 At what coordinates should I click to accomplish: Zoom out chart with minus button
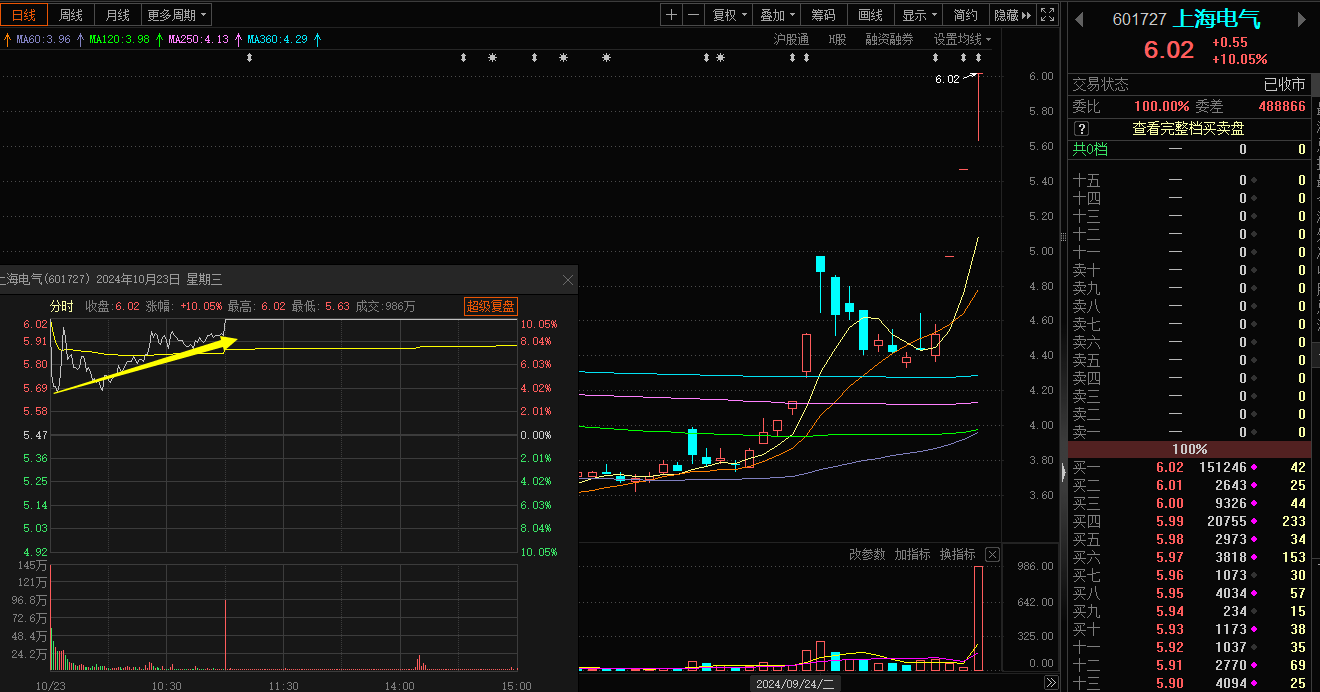pyautogui.click(x=693, y=15)
